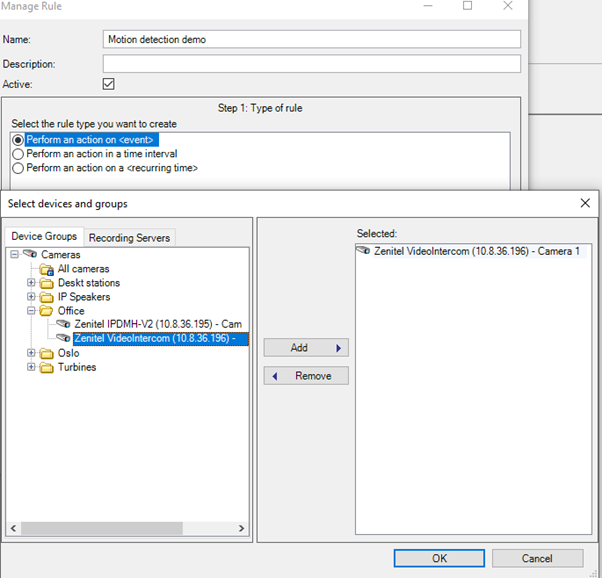Click the Turbines label
The width and height of the screenshot is (602, 578).
(x=77, y=367)
